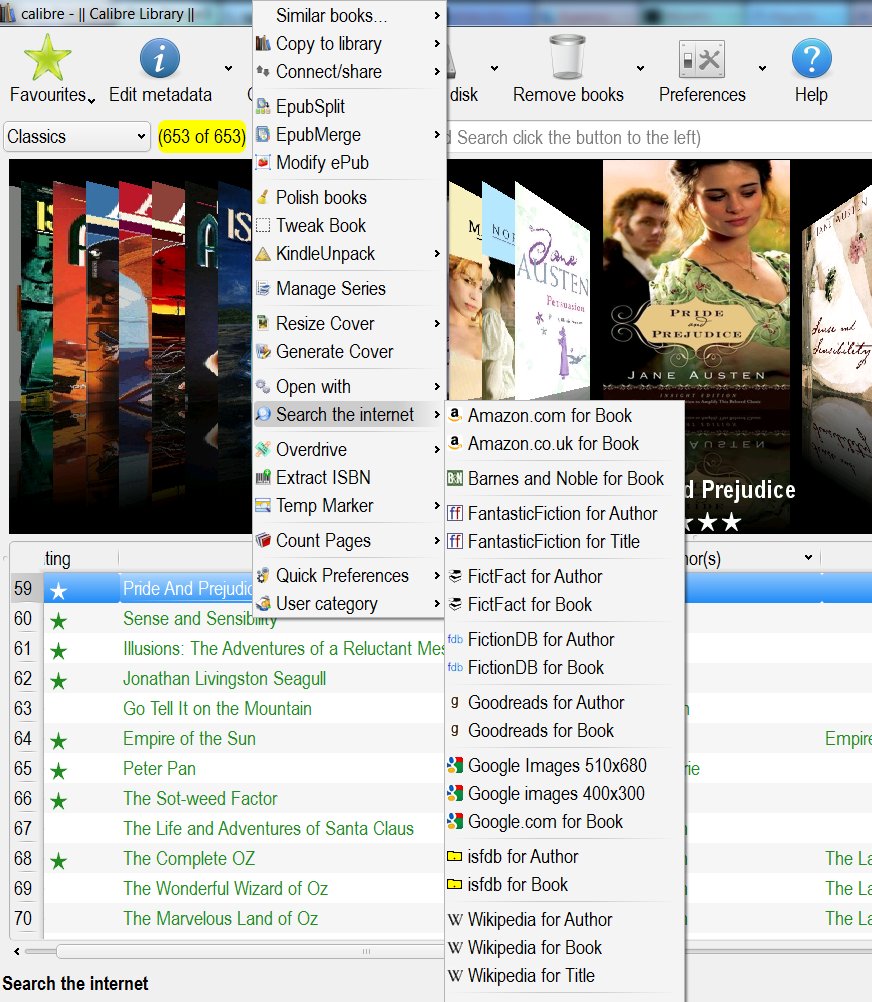Select The Complete OZ title
872x1002 pixels.
click(189, 859)
